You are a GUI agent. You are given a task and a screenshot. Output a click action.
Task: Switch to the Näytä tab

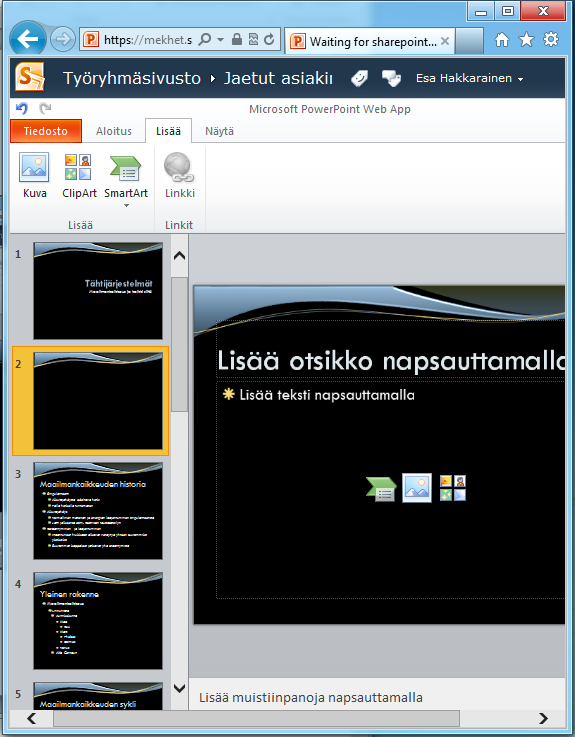(x=219, y=131)
